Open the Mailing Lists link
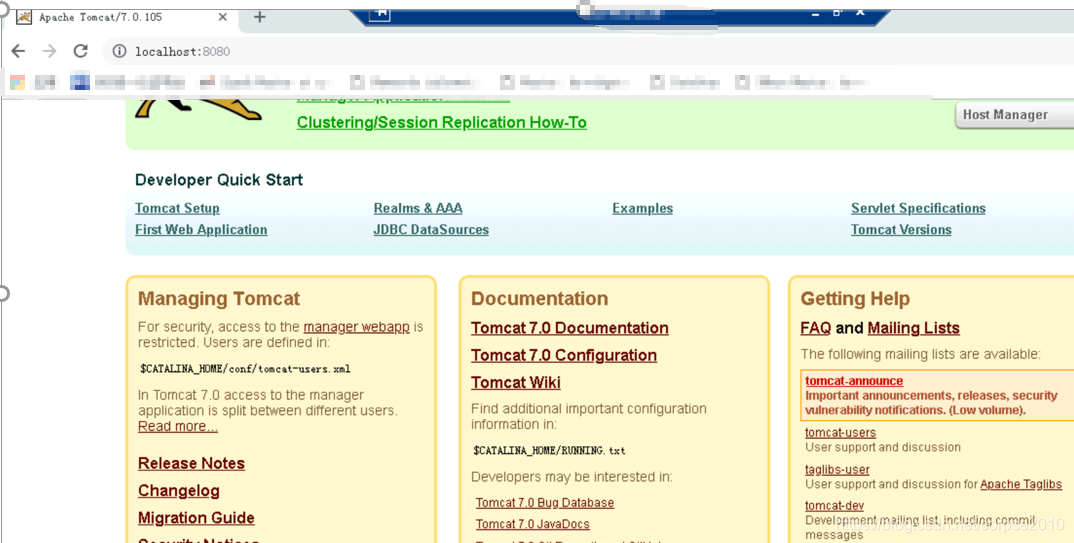 coord(913,328)
